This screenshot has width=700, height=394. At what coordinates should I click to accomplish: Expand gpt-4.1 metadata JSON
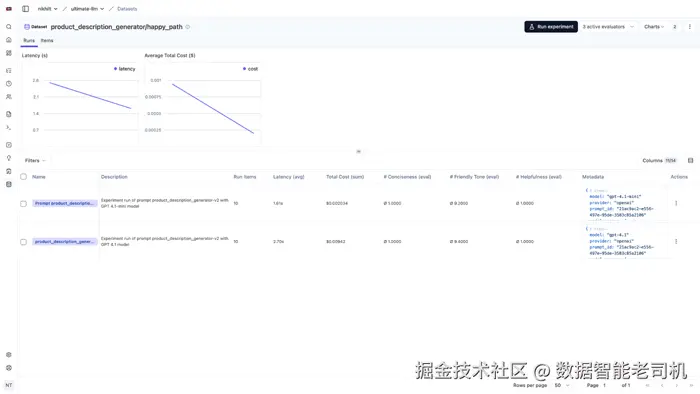[587, 229]
